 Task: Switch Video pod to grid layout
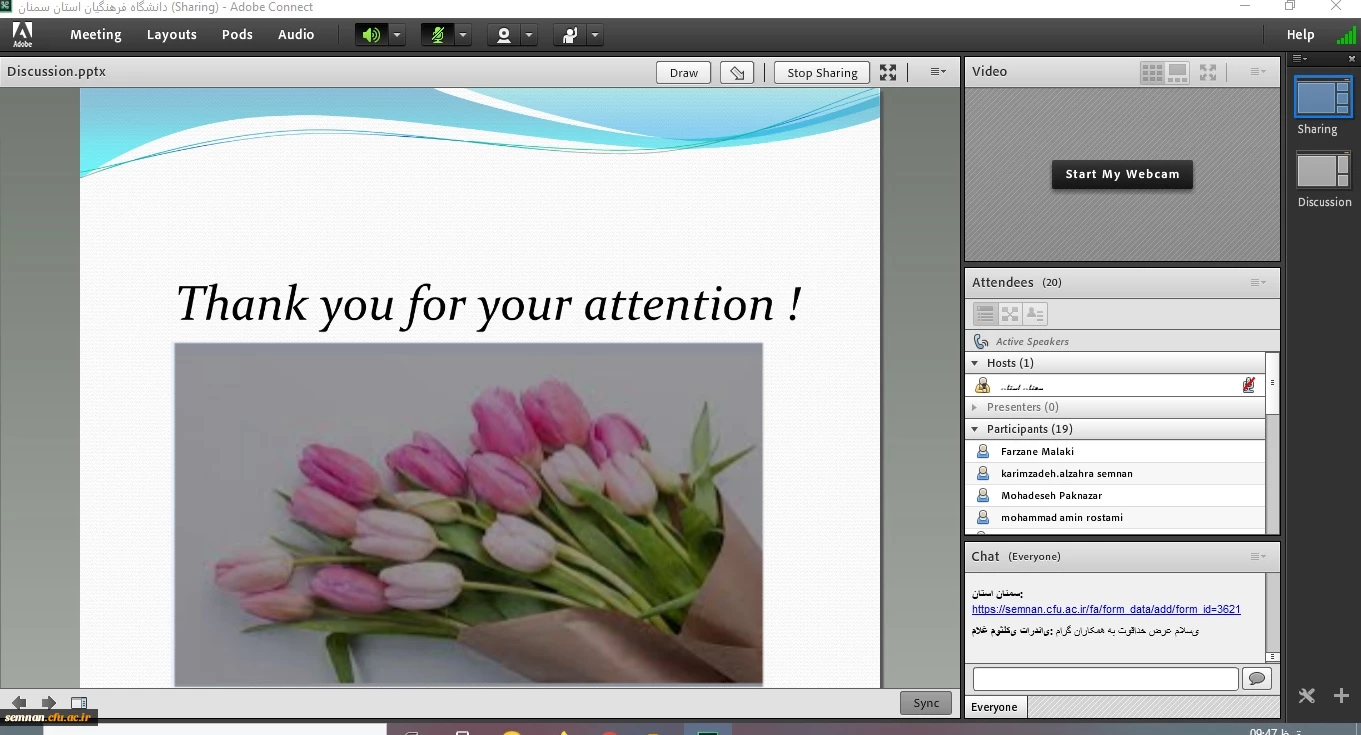tap(1152, 72)
